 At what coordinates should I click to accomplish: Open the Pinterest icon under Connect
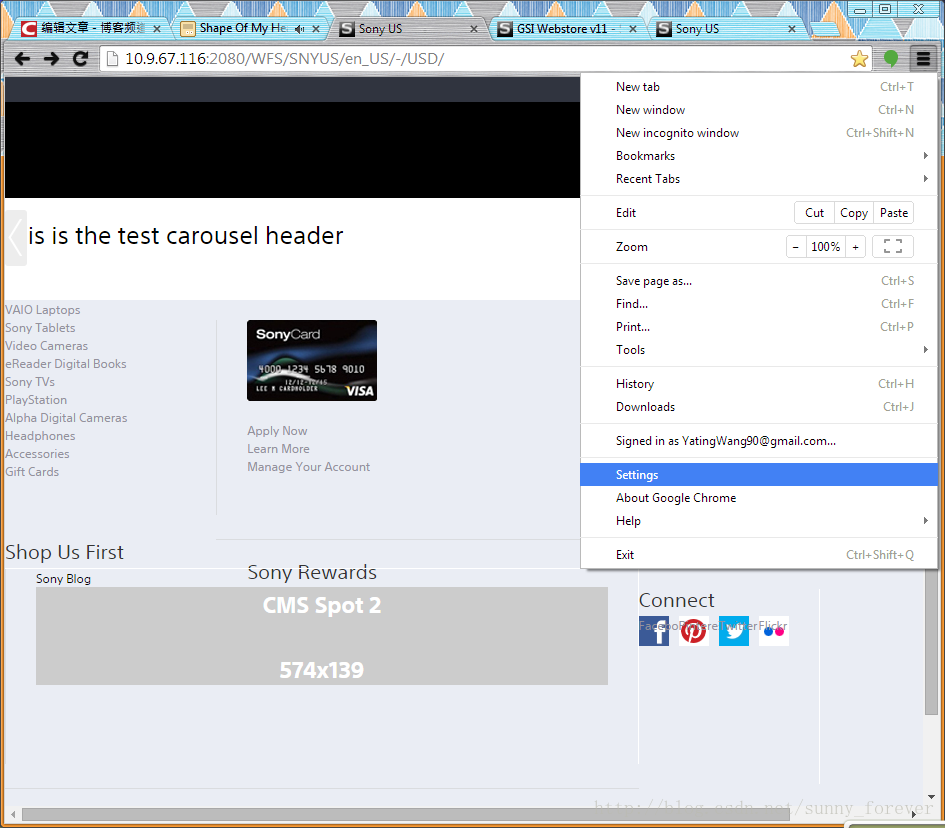[x=694, y=631]
